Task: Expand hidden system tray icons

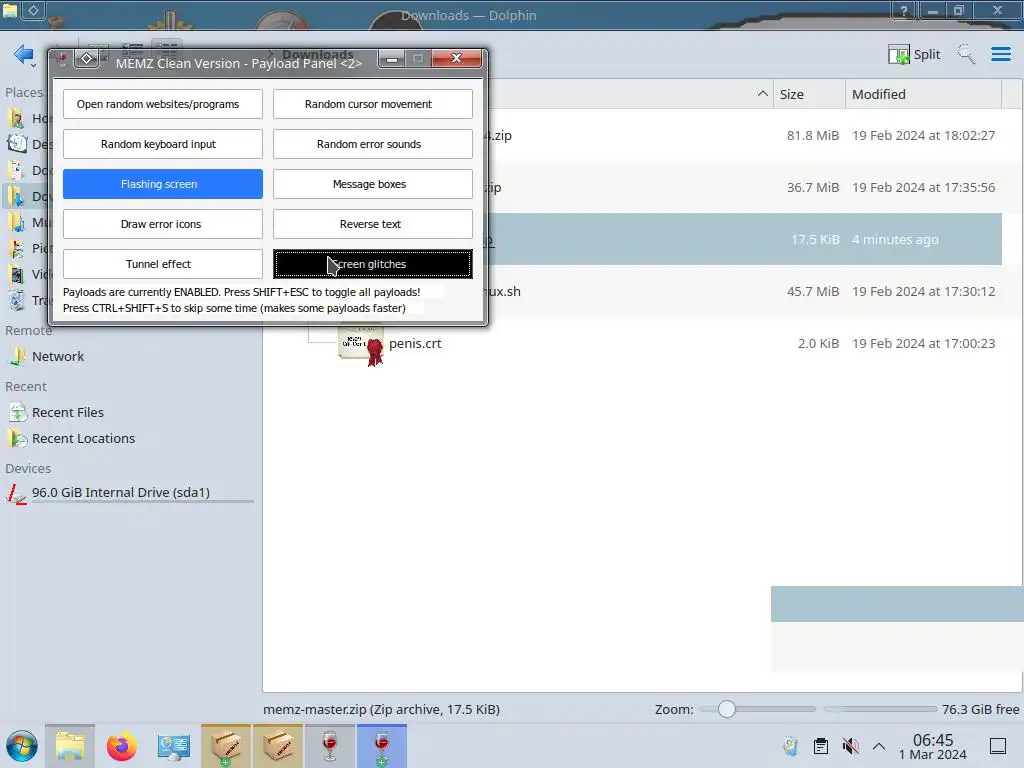Action: click(879, 746)
